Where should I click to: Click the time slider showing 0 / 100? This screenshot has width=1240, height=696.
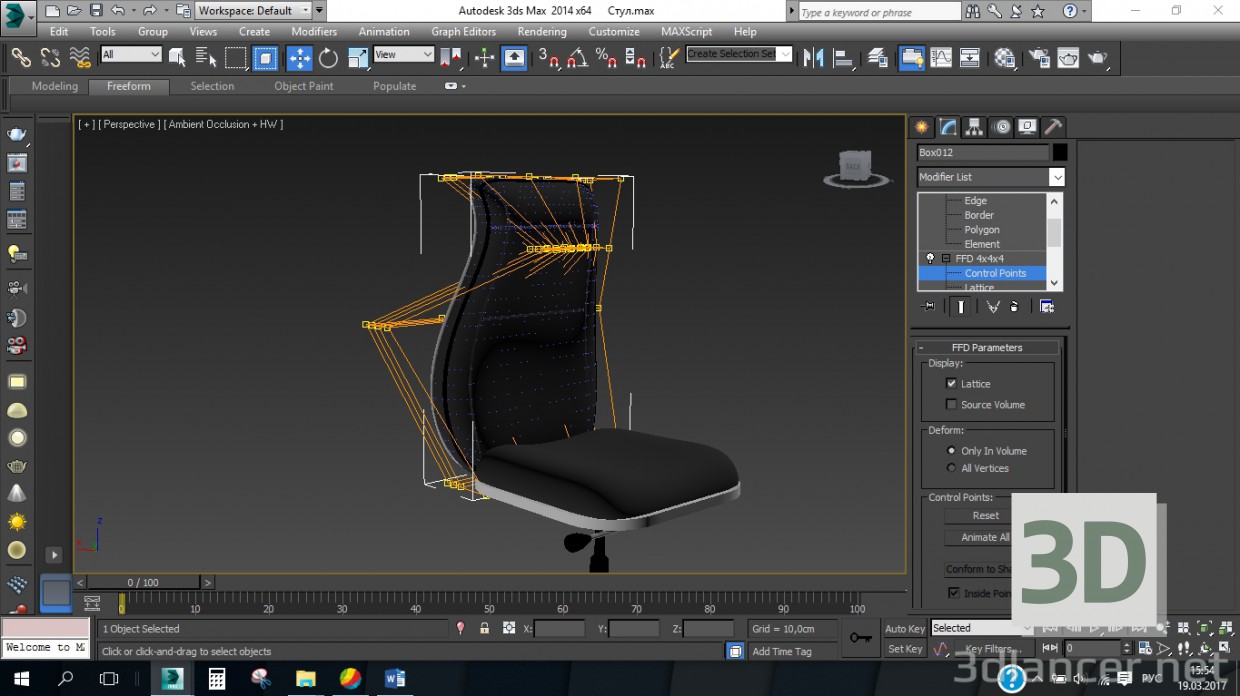pos(143,582)
